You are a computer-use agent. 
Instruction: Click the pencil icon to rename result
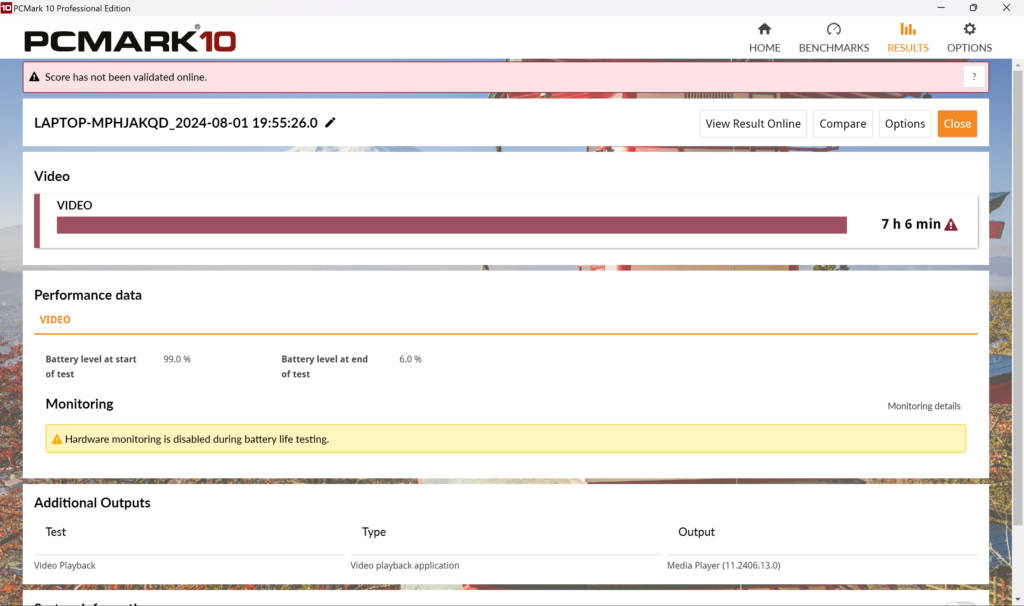tap(331, 123)
